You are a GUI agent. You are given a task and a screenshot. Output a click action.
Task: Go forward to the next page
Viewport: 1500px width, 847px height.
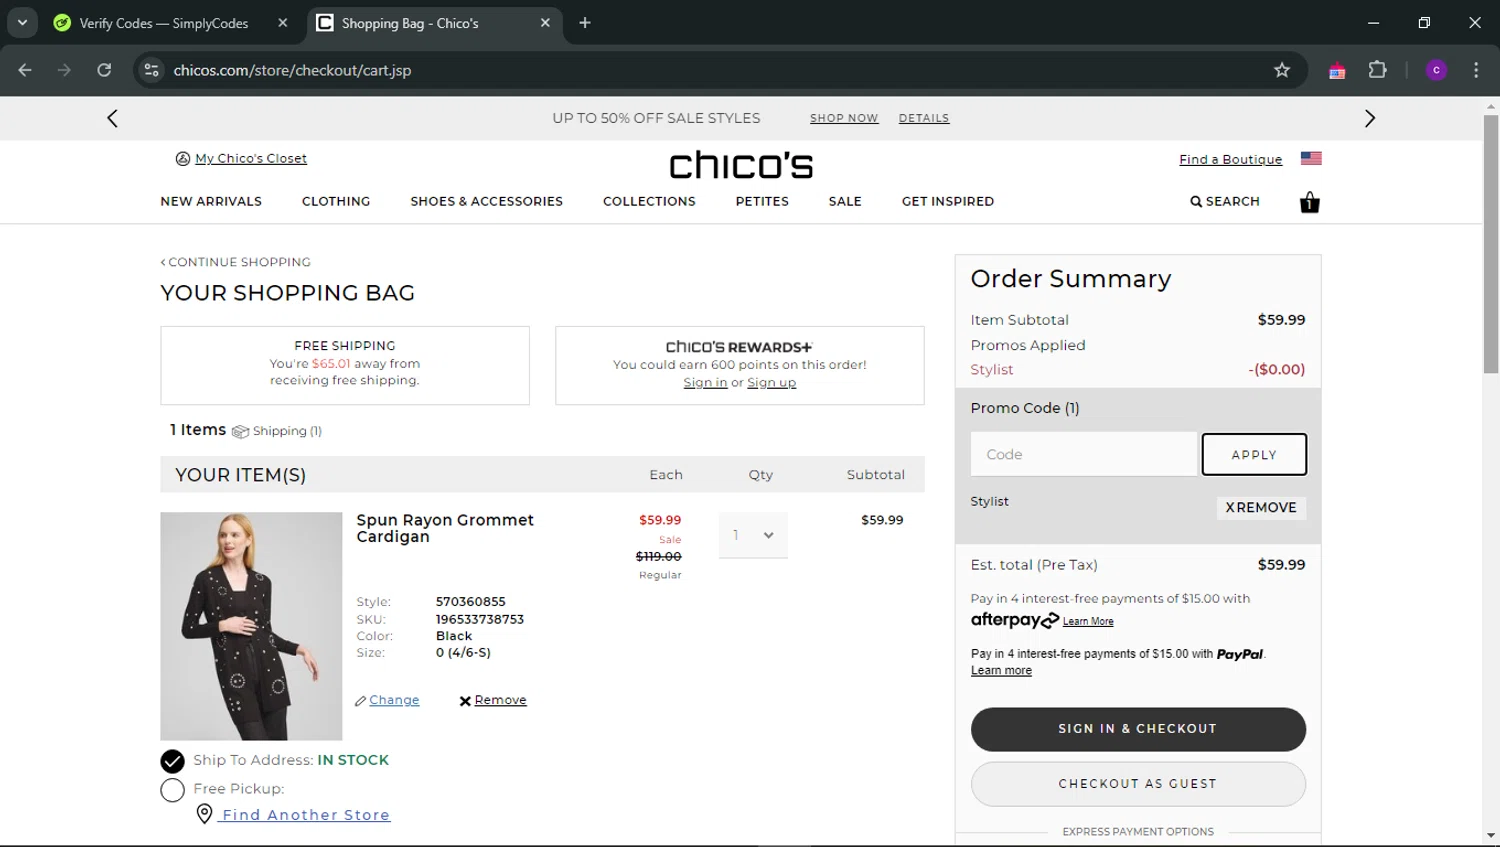click(x=64, y=70)
